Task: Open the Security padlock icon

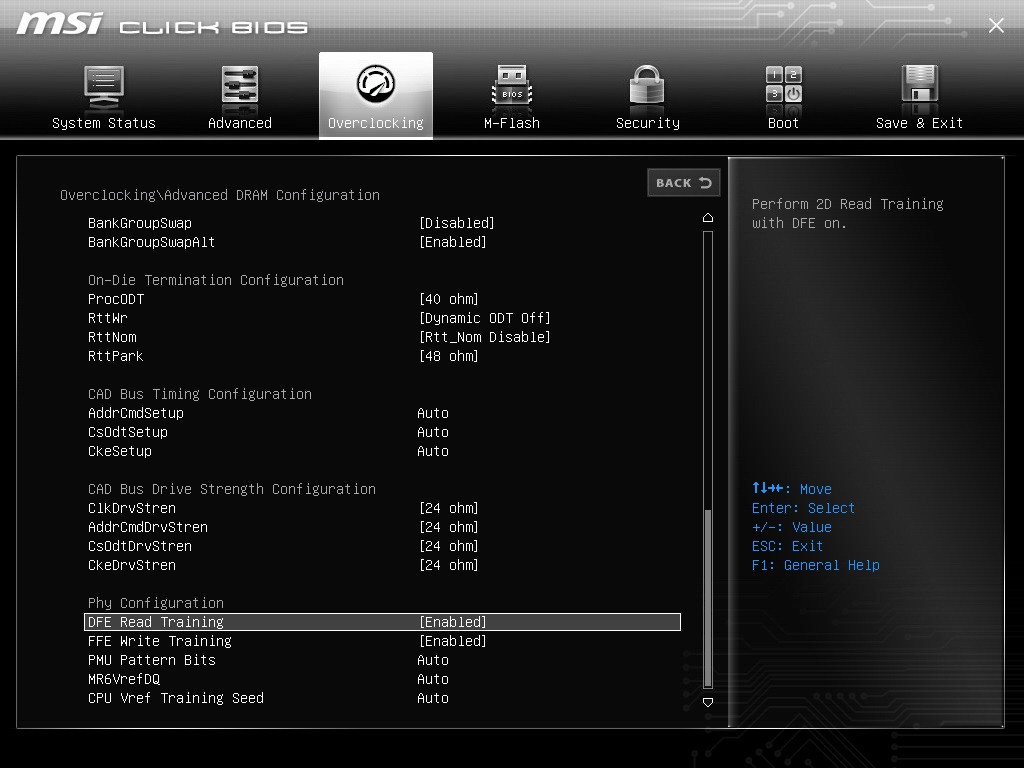Action: (x=647, y=85)
